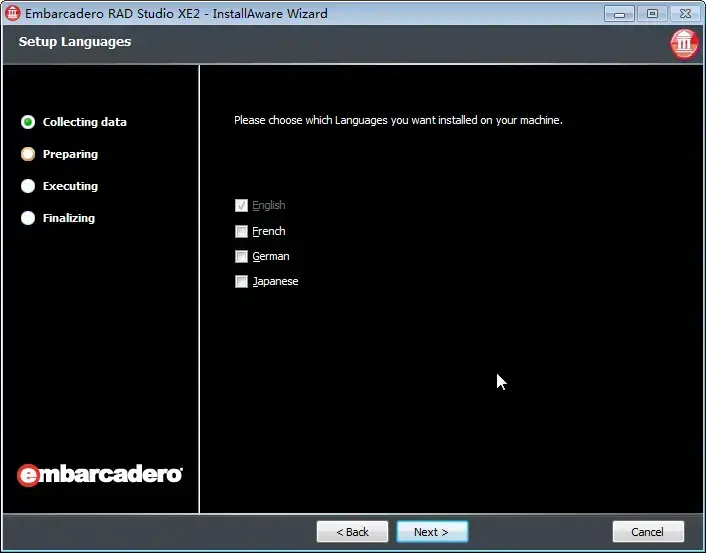Check the Japanese language option
This screenshot has width=706, height=553.
241,282
